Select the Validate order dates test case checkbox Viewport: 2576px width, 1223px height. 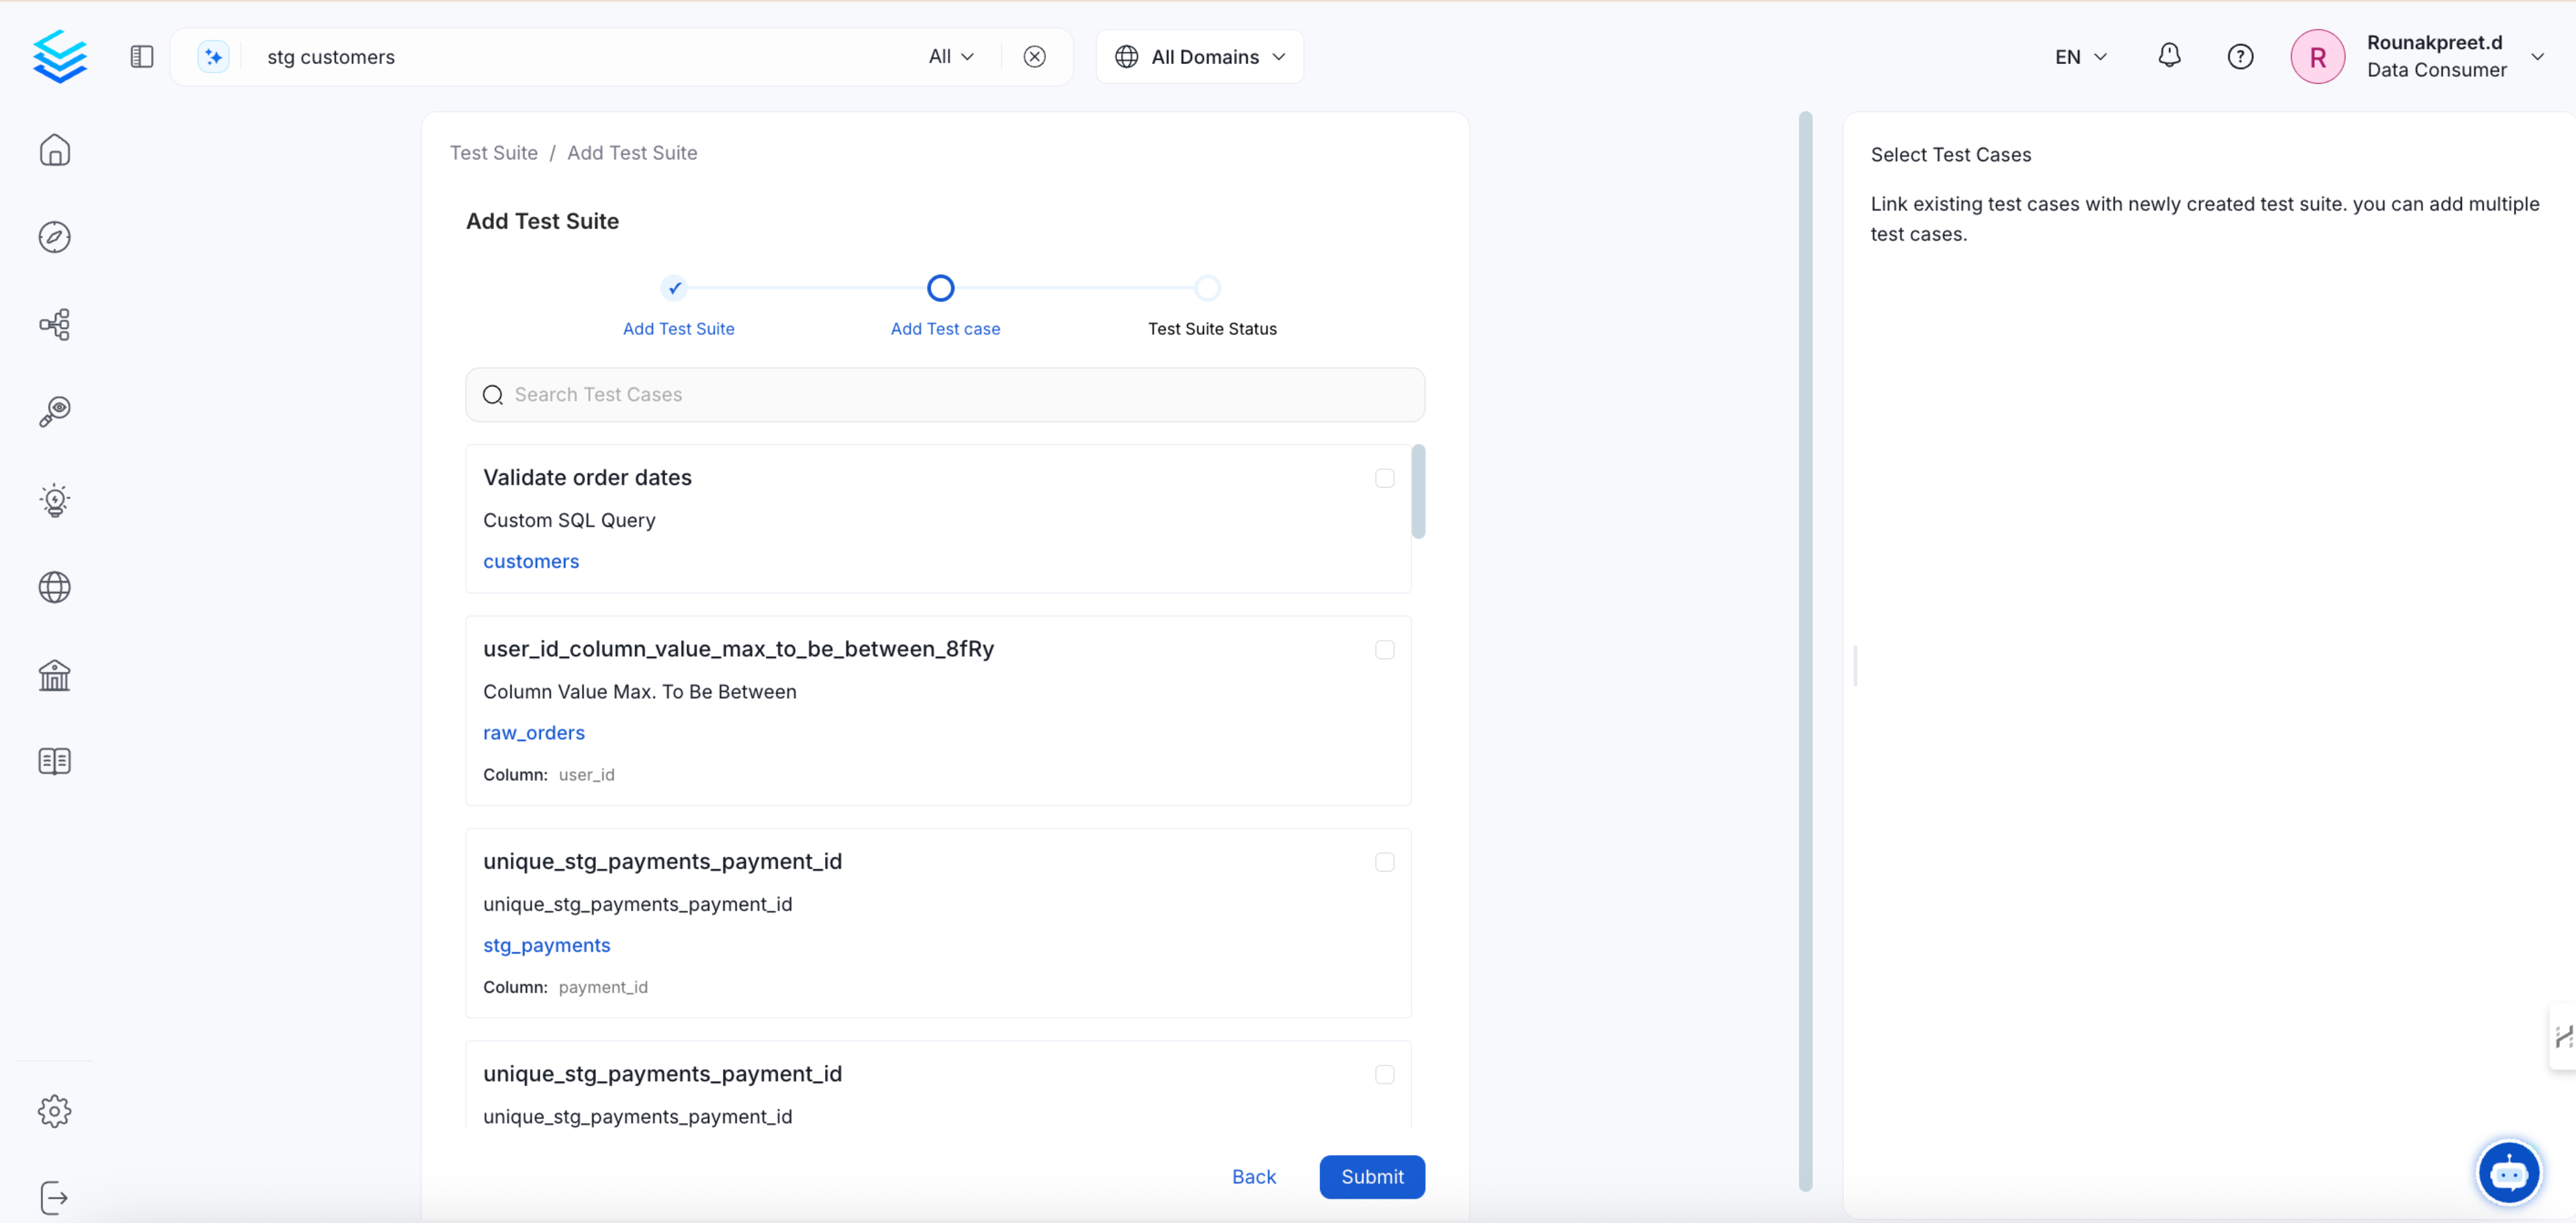point(1384,478)
